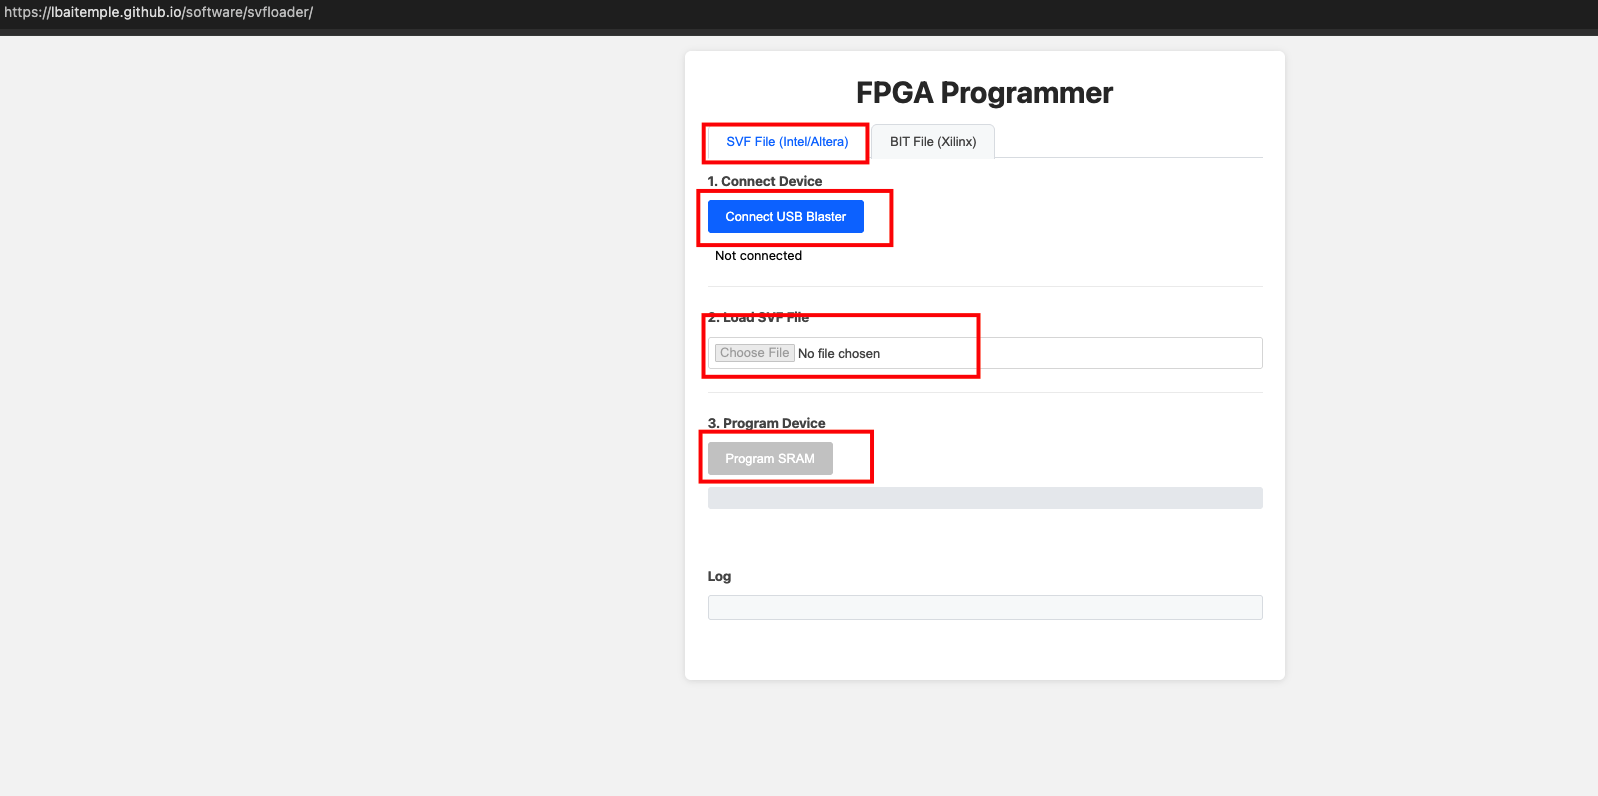Click the 'Not connected' status text
The image size is (1598, 796).
(x=757, y=255)
